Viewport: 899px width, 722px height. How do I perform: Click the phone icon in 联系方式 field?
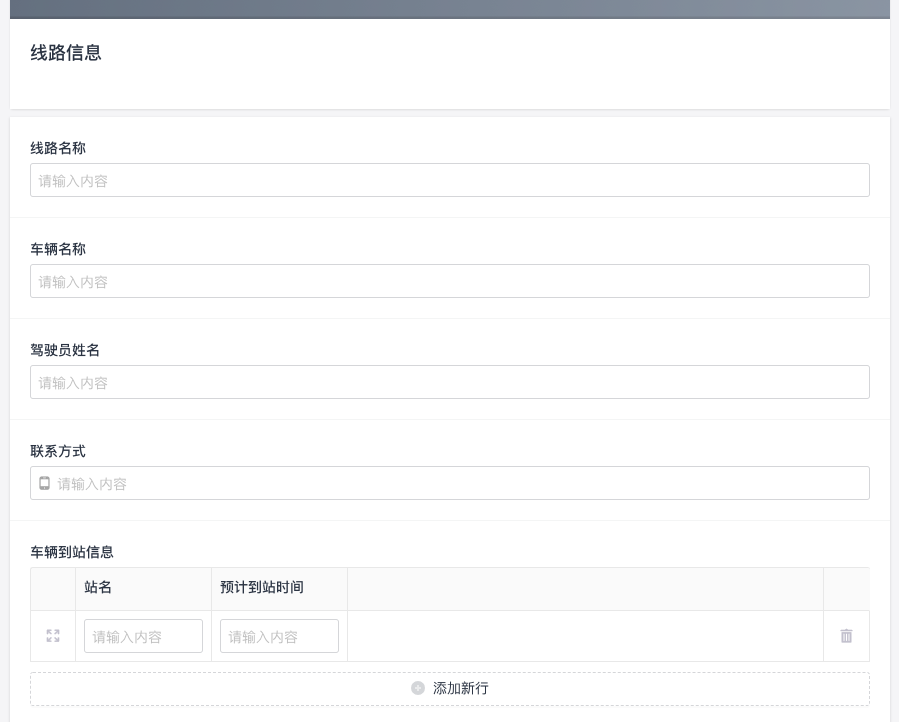(44, 483)
